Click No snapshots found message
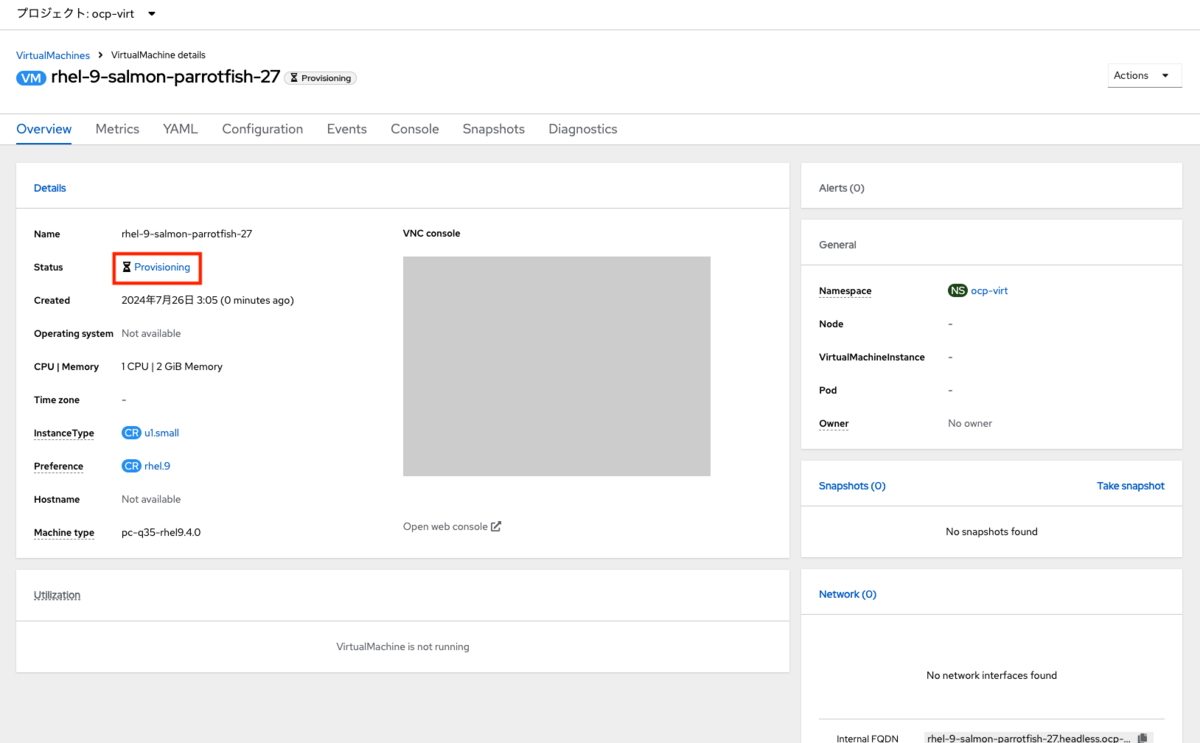1200x743 pixels. [x=991, y=532]
